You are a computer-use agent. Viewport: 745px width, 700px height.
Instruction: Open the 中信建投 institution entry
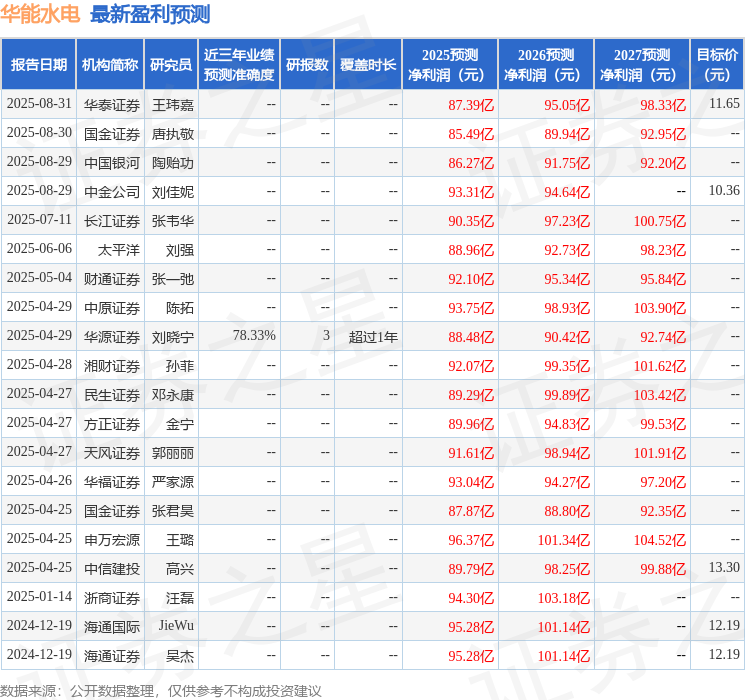[111, 568]
